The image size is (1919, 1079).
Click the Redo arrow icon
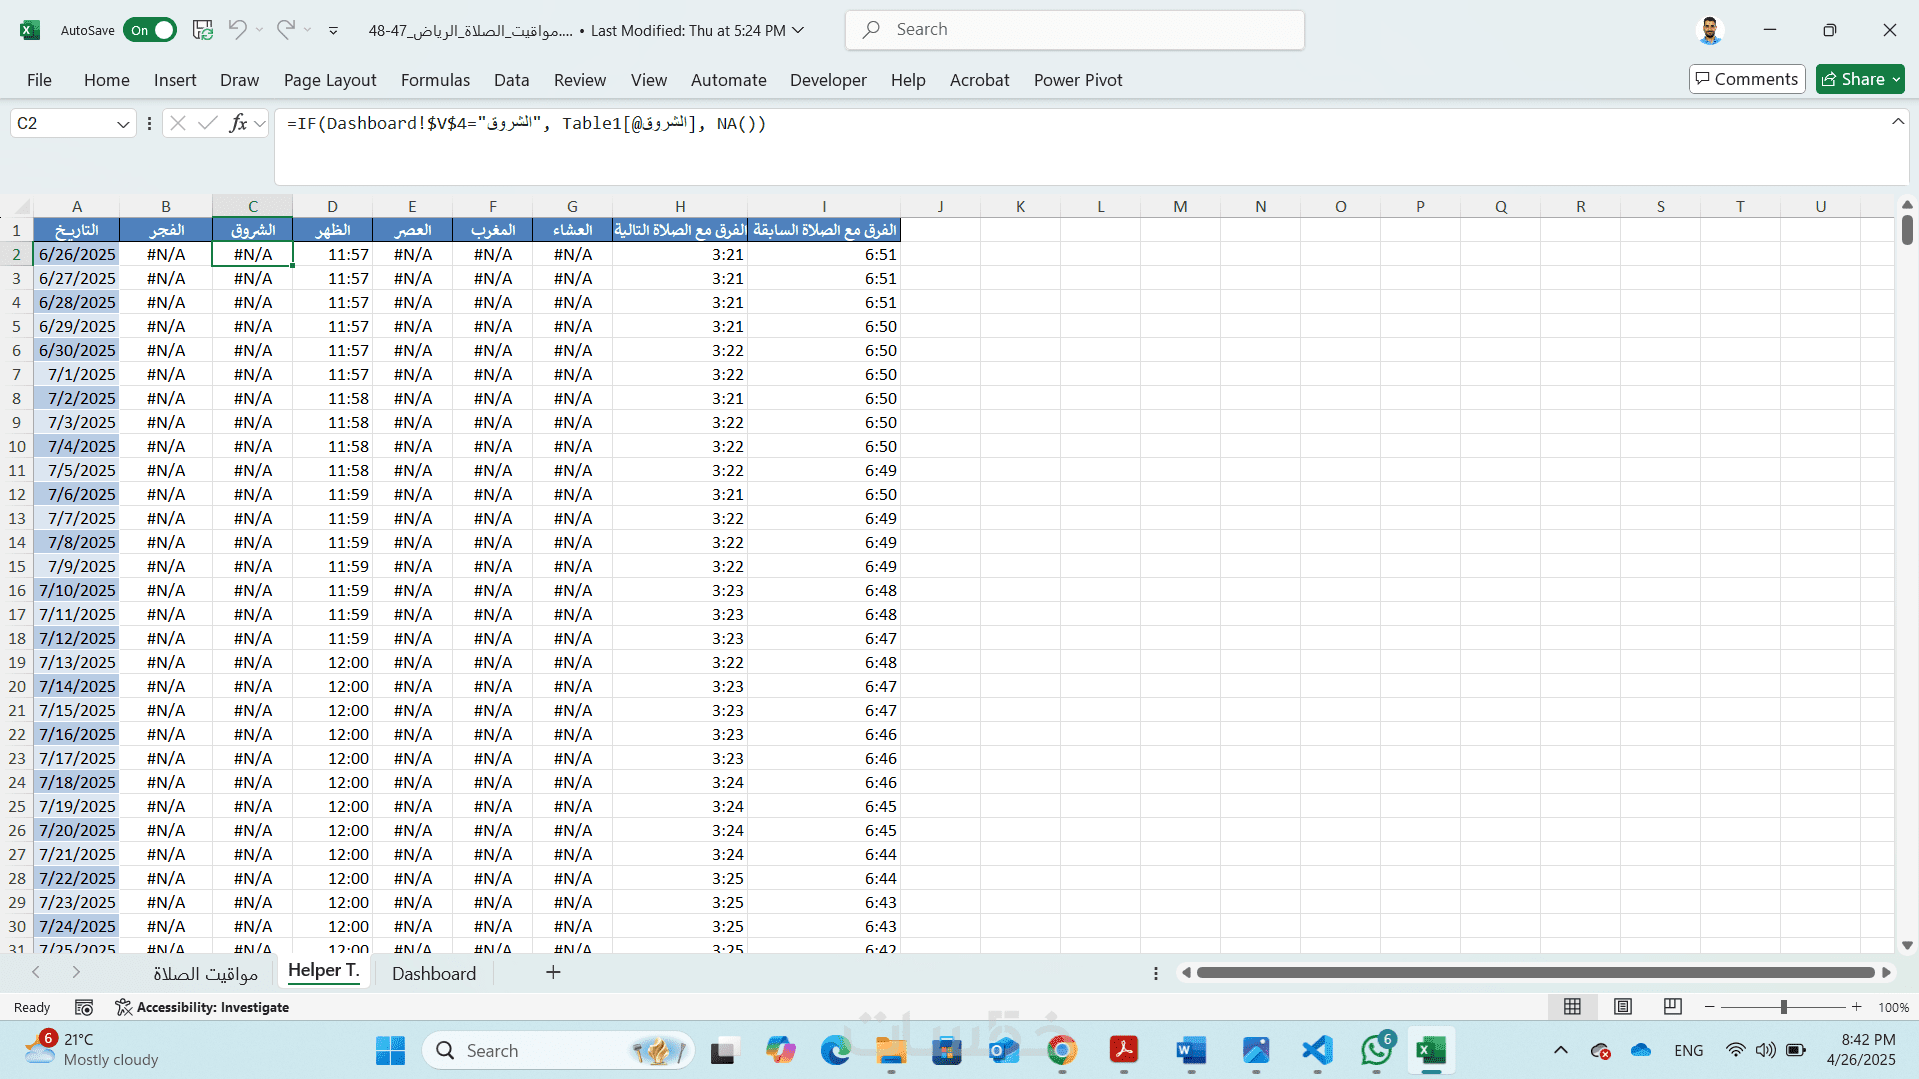coord(286,30)
